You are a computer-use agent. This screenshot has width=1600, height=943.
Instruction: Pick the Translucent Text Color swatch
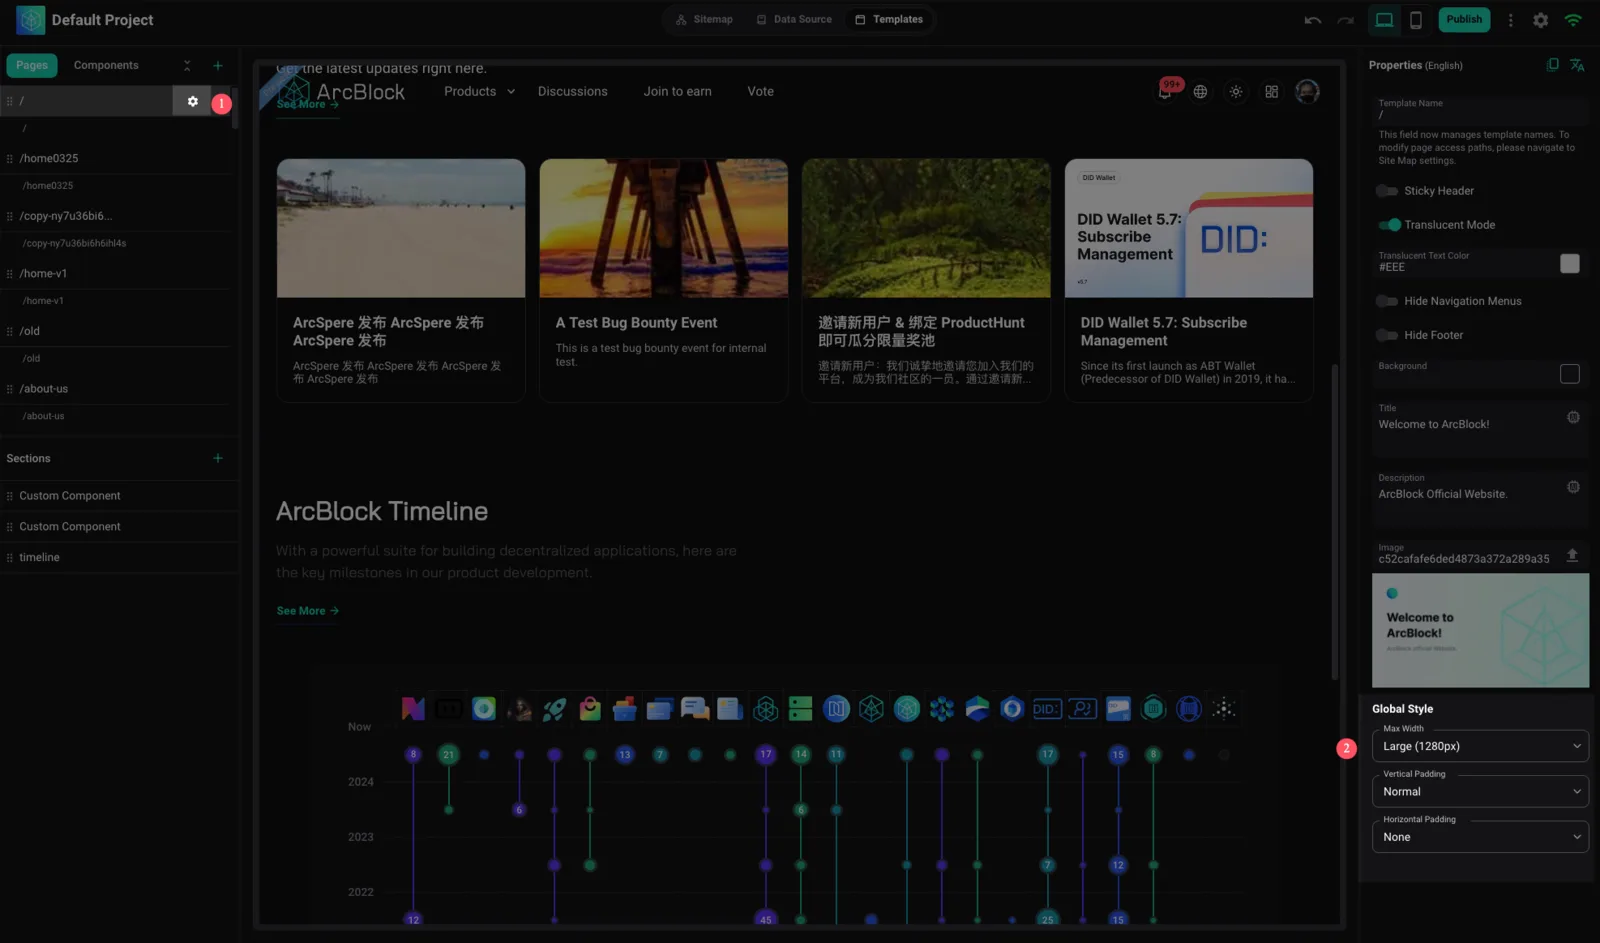point(1570,263)
